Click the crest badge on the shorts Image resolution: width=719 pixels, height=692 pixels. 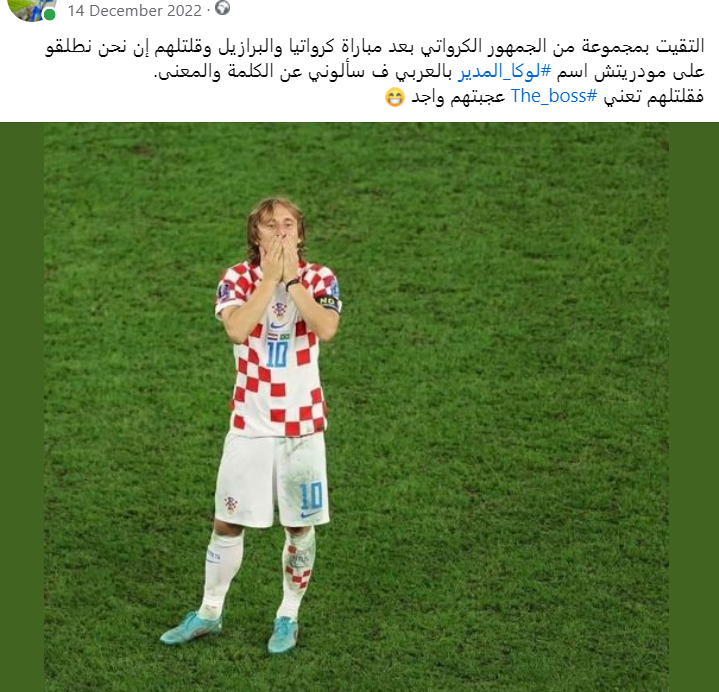click(x=231, y=504)
